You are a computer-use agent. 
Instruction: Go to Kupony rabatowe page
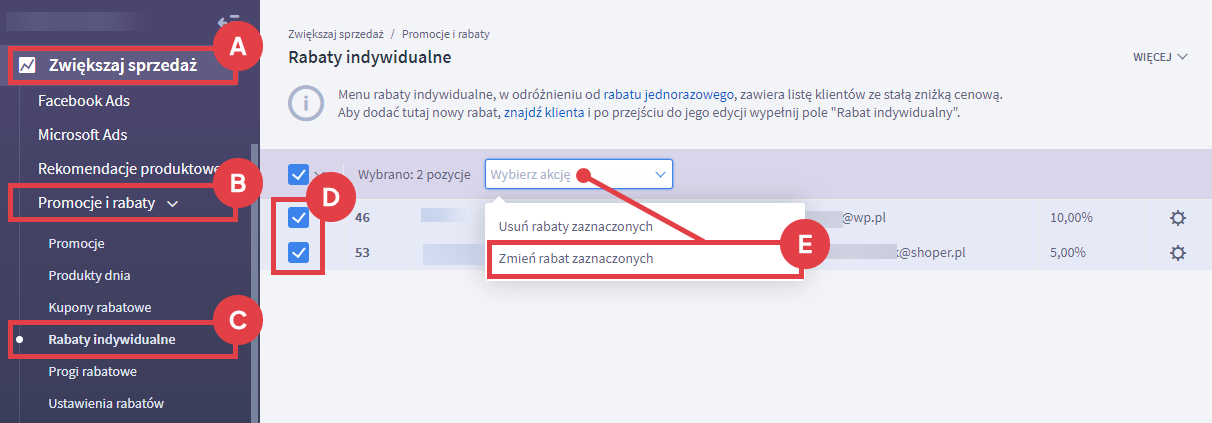pyautogui.click(x=100, y=307)
